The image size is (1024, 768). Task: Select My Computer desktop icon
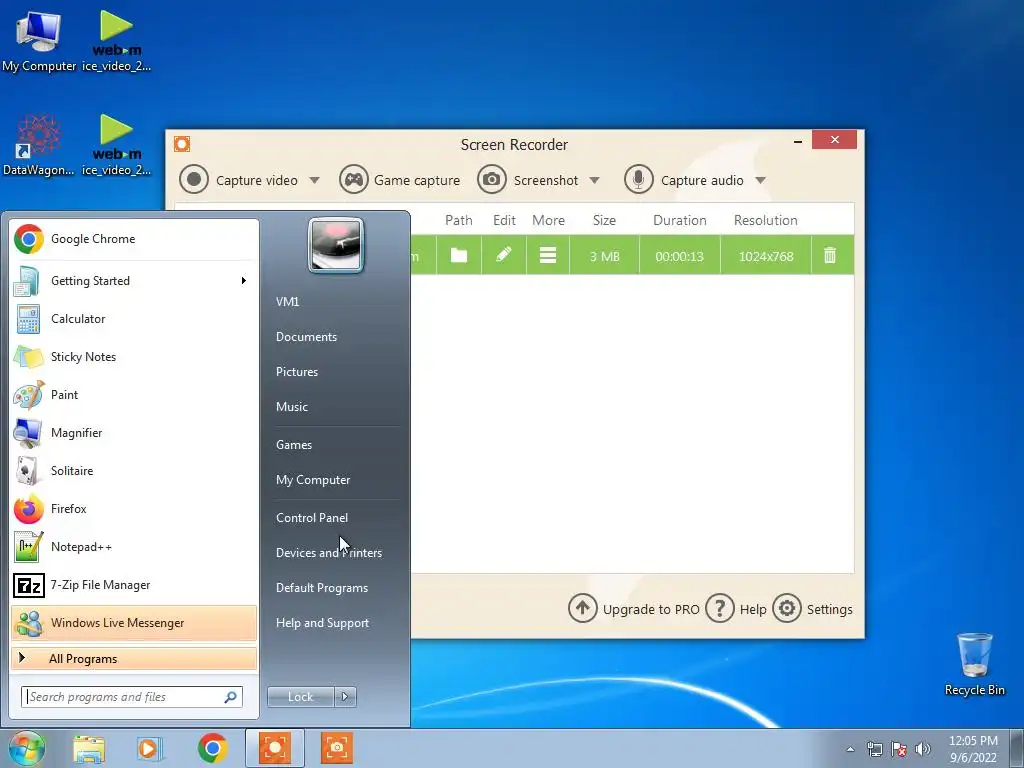[39, 42]
